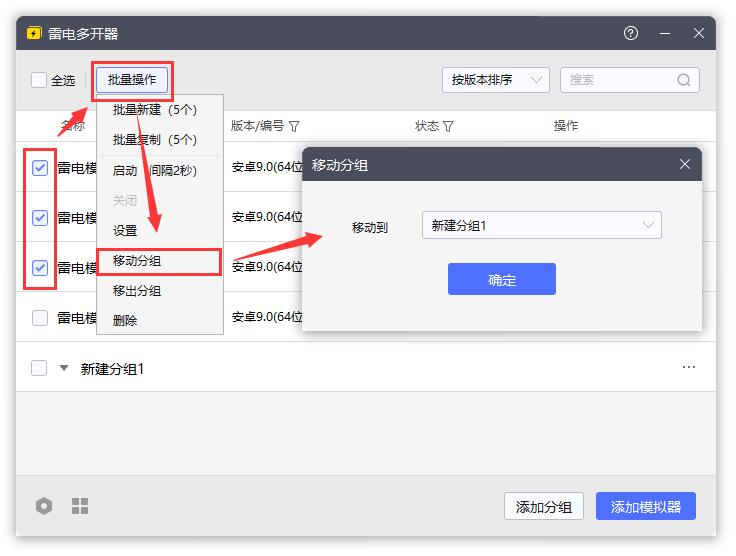
Task: Select 移出分组 menu item
Action: point(160,291)
